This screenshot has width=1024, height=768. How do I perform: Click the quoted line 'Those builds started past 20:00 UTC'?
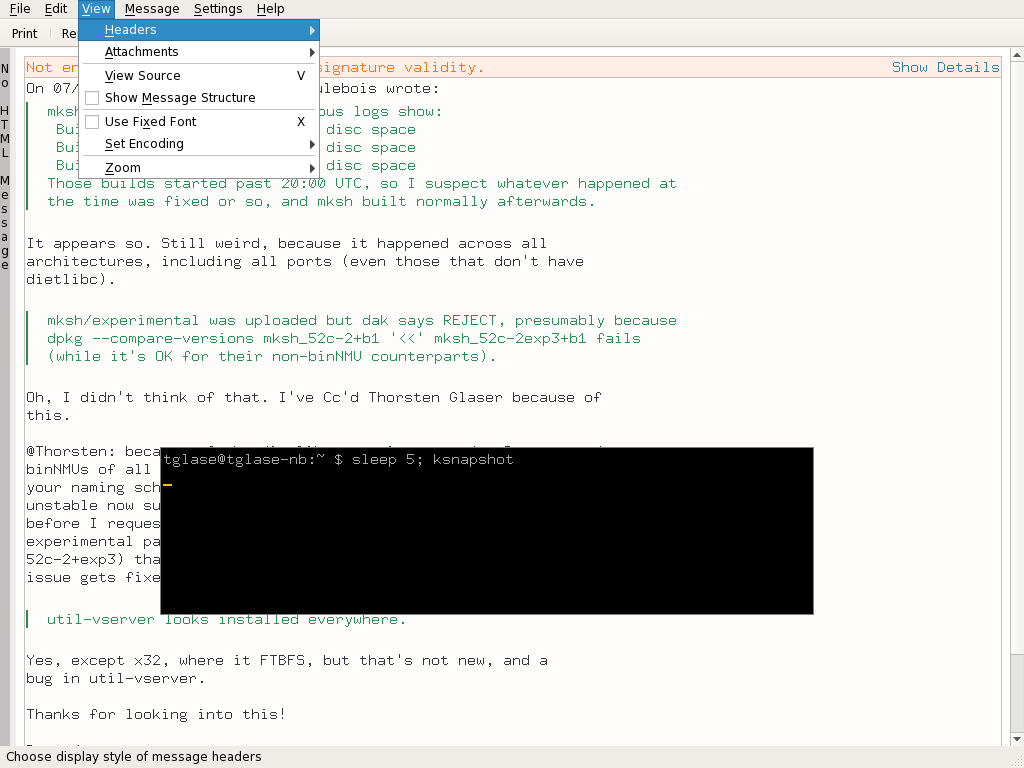tap(362, 184)
